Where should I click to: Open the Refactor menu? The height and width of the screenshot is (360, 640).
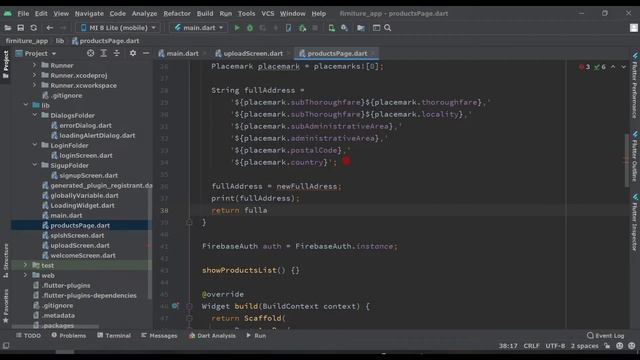pos(177,13)
